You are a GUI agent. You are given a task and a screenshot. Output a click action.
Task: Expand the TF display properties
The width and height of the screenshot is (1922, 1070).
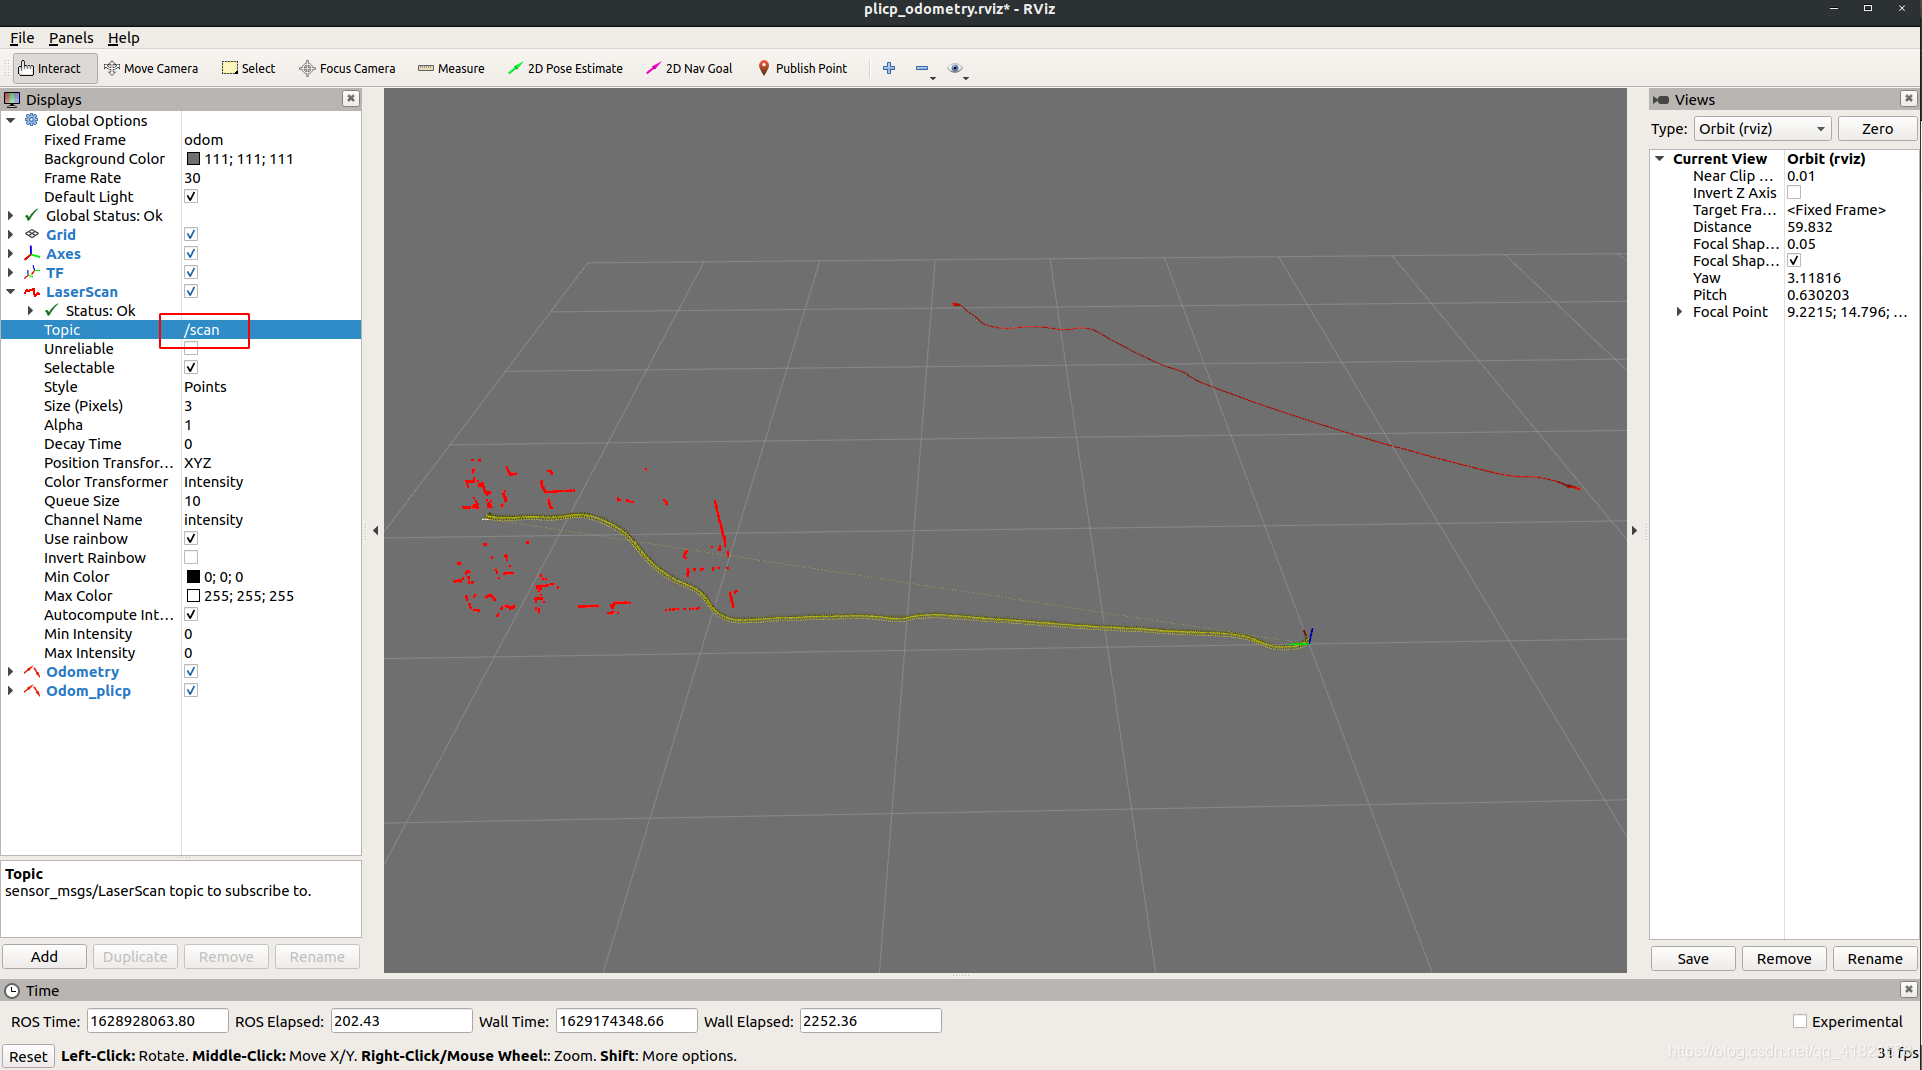pos(11,272)
